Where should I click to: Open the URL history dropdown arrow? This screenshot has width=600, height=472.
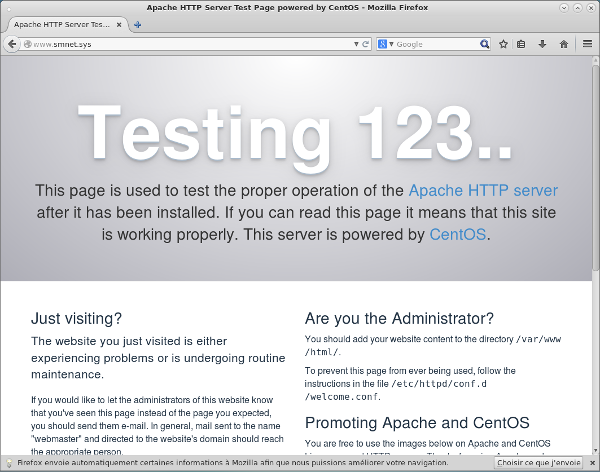tap(356, 44)
